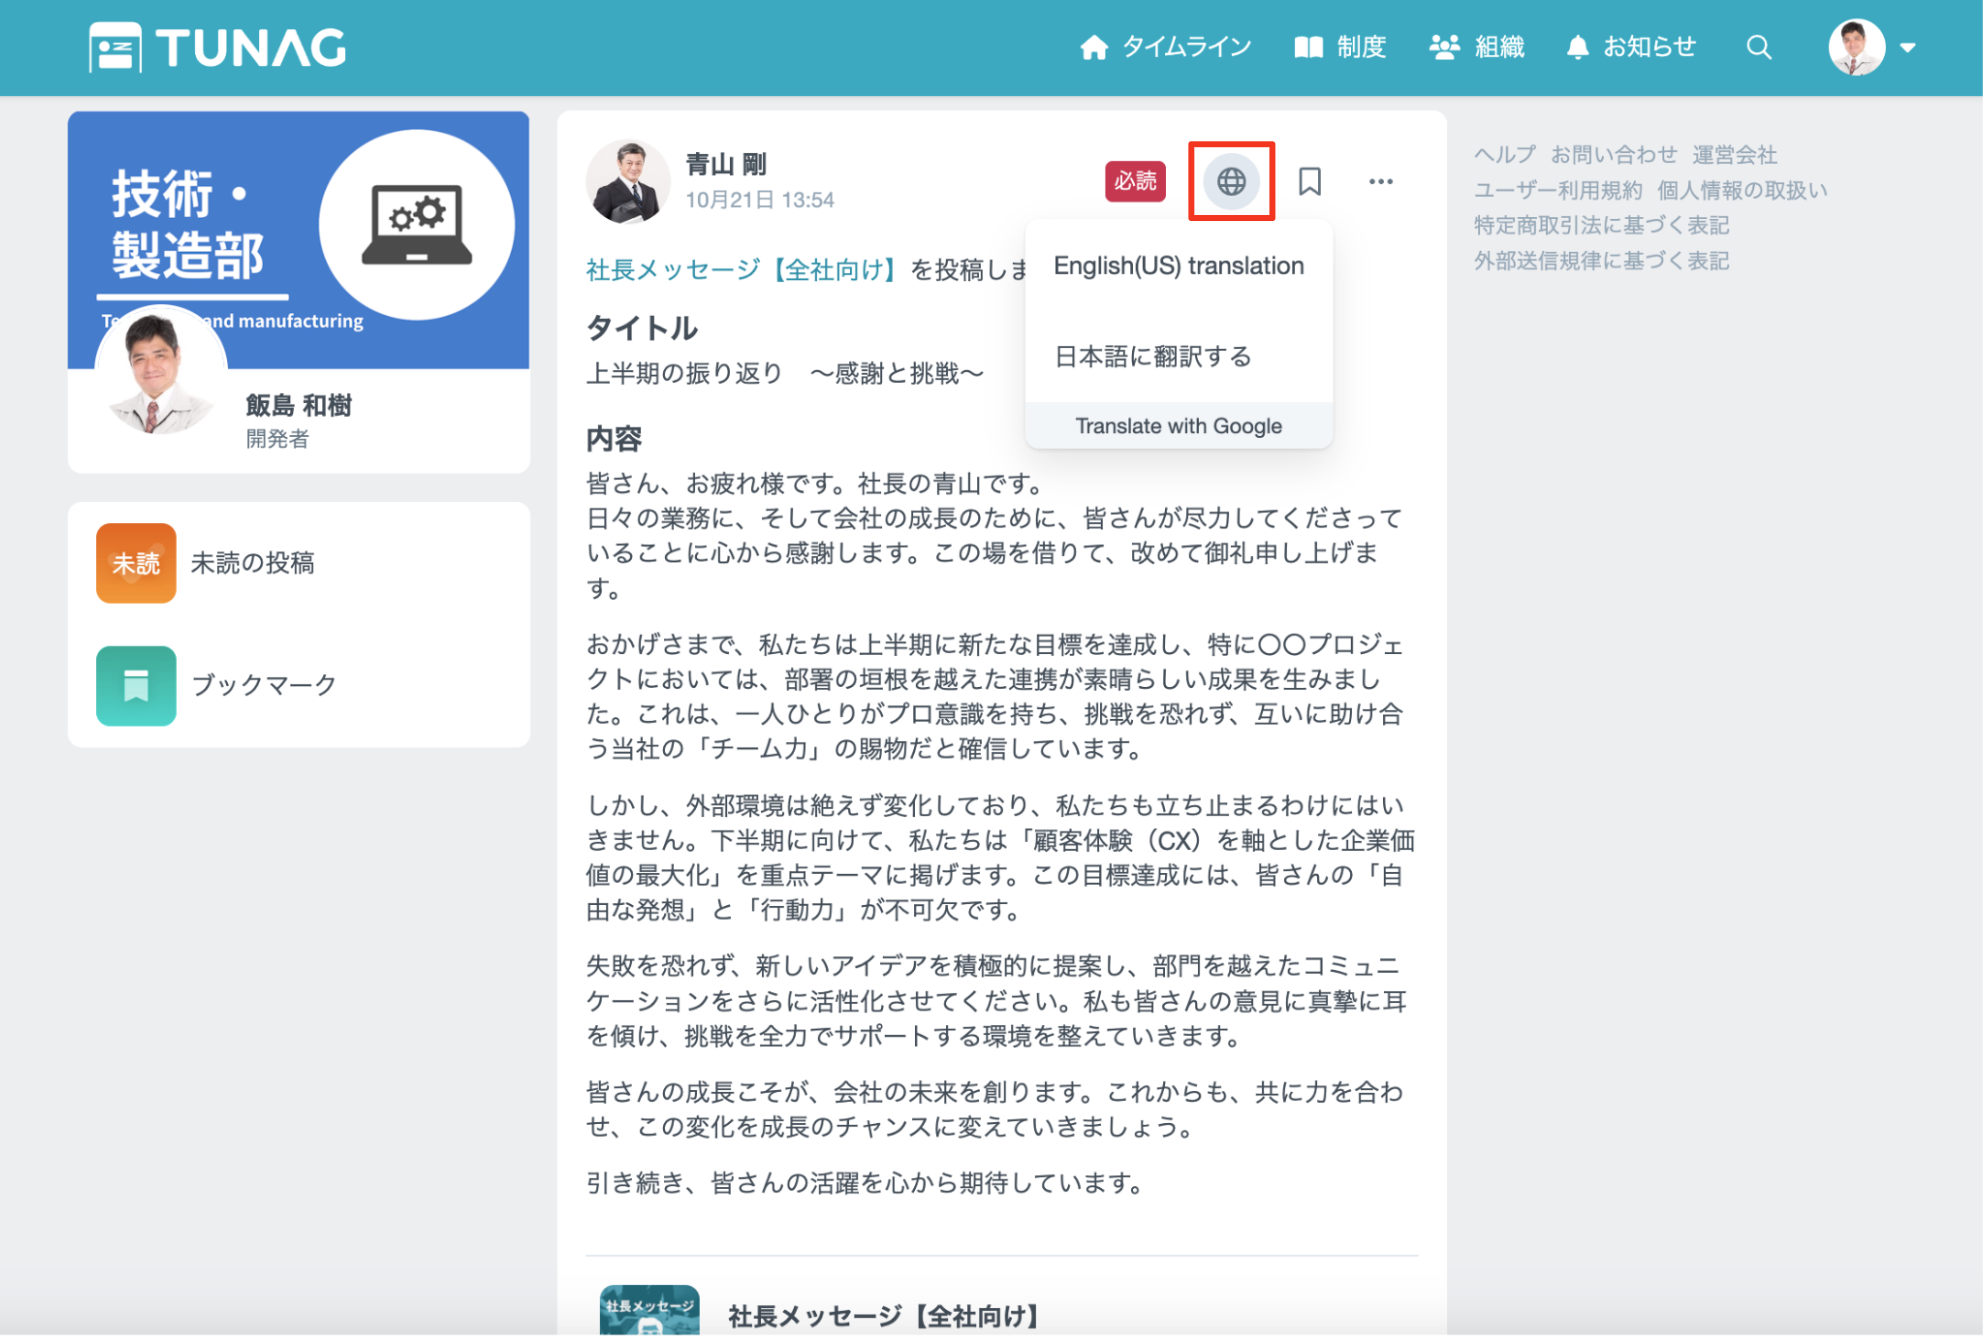The image size is (1984, 1336).
Task: Select English(US) translation option
Action: (x=1178, y=266)
